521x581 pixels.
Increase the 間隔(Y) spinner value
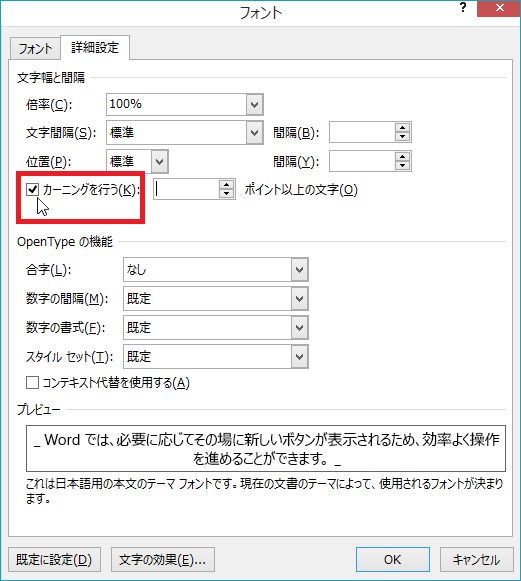[x=402, y=157]
